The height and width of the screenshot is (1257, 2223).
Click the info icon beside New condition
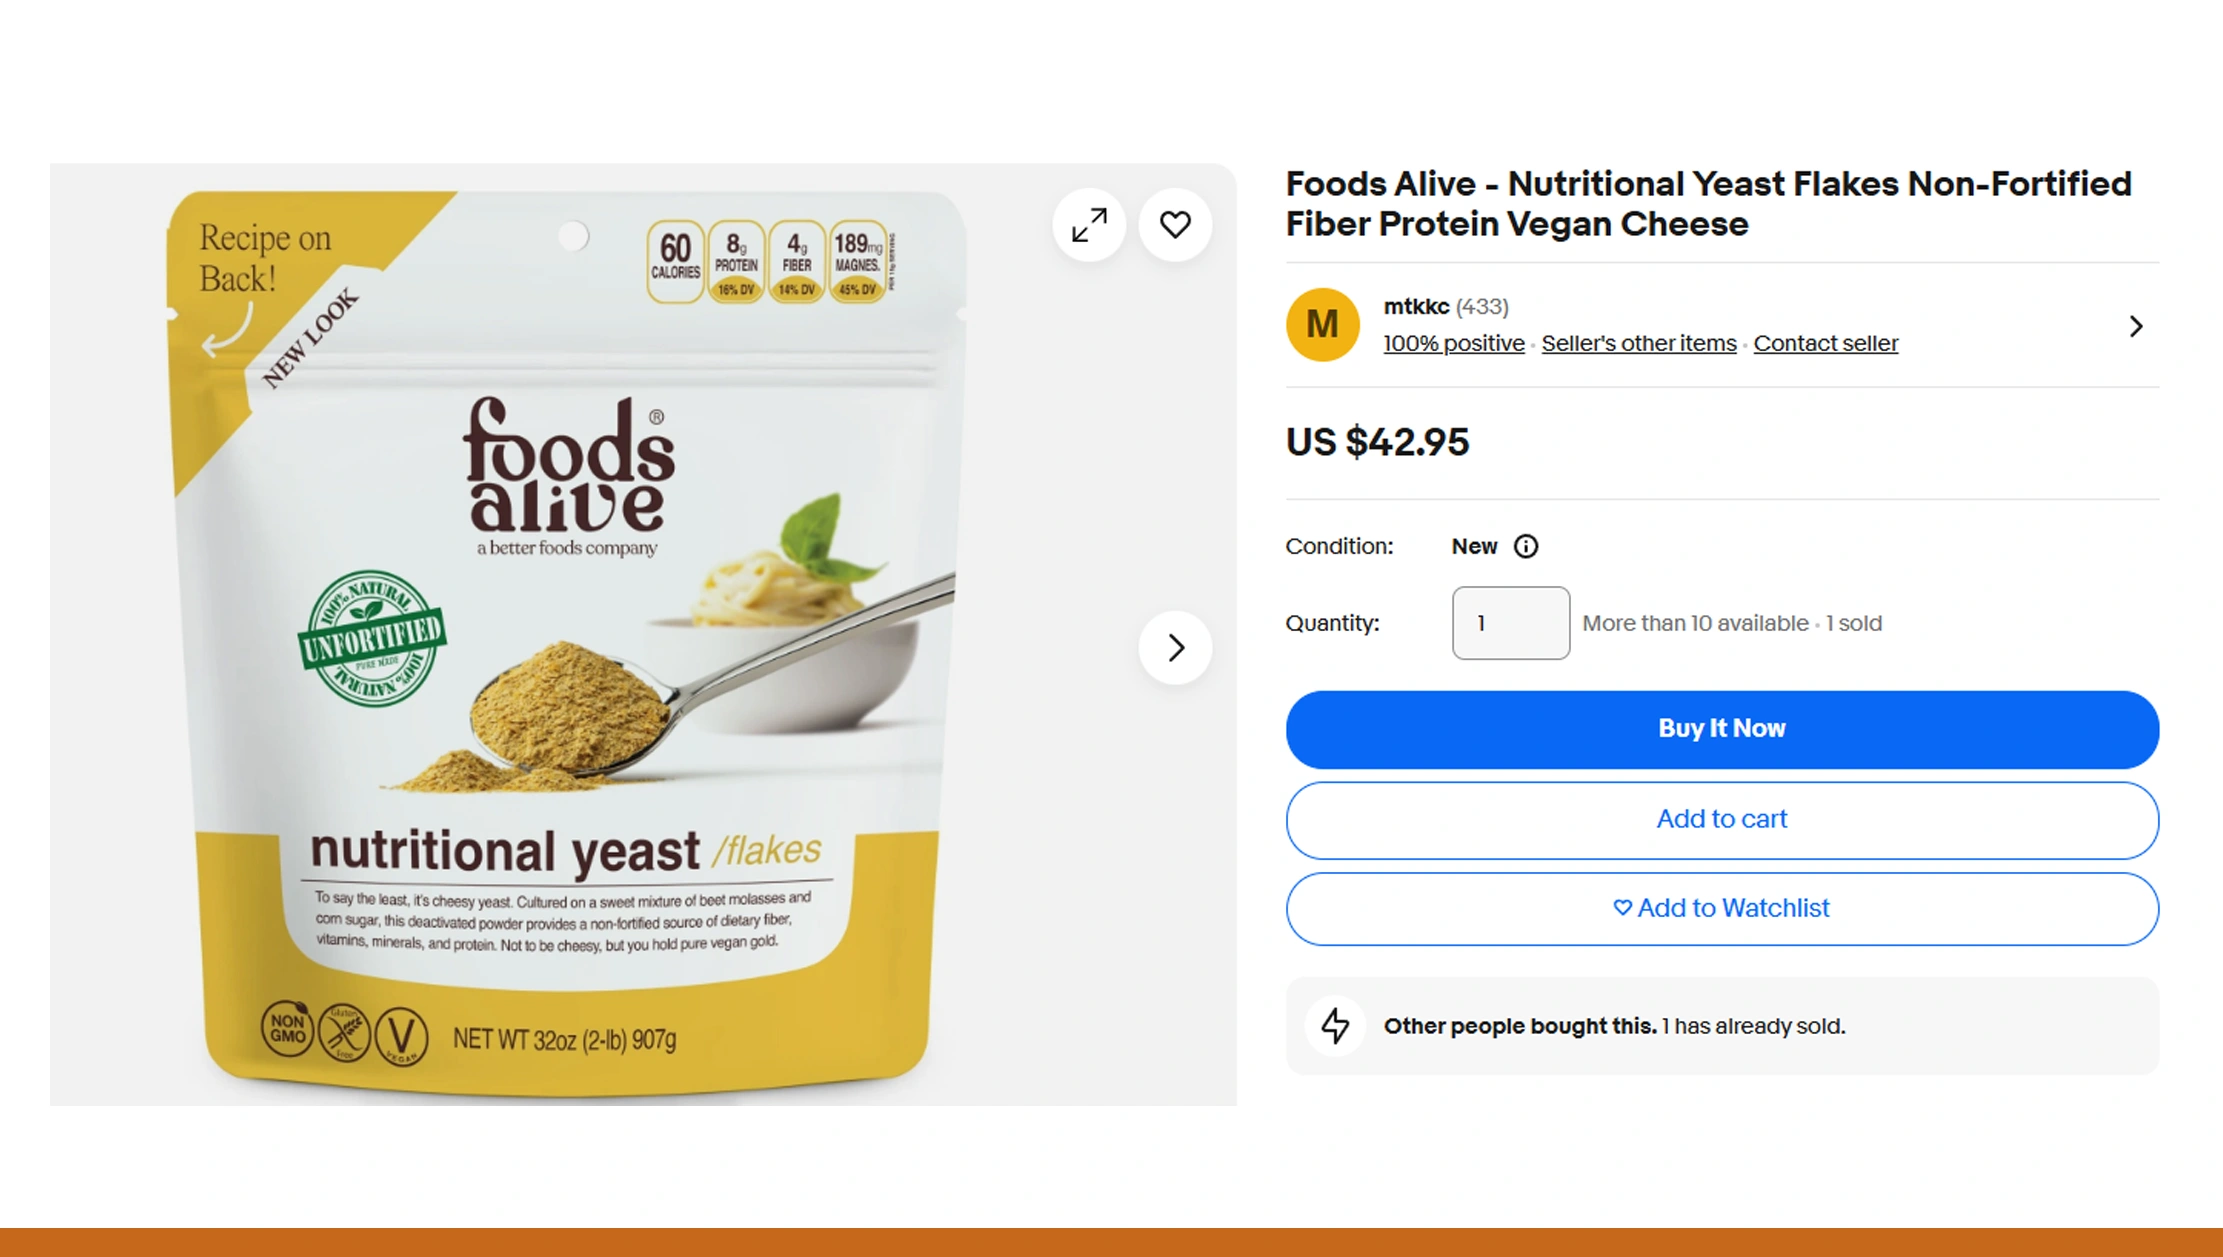tap(1525, 546)
